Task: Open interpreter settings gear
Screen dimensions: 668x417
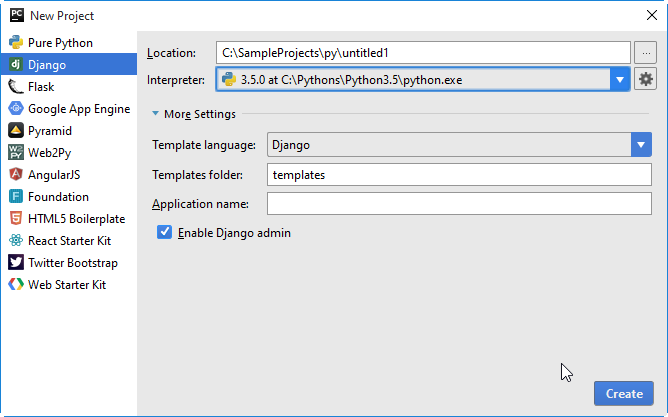Action: (646, 80)
